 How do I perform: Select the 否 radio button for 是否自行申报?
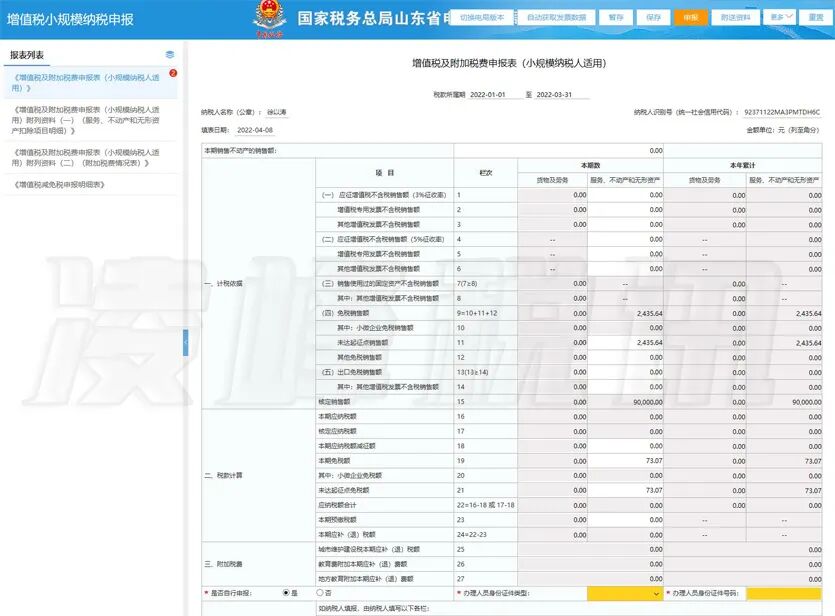tap(320, 593)
